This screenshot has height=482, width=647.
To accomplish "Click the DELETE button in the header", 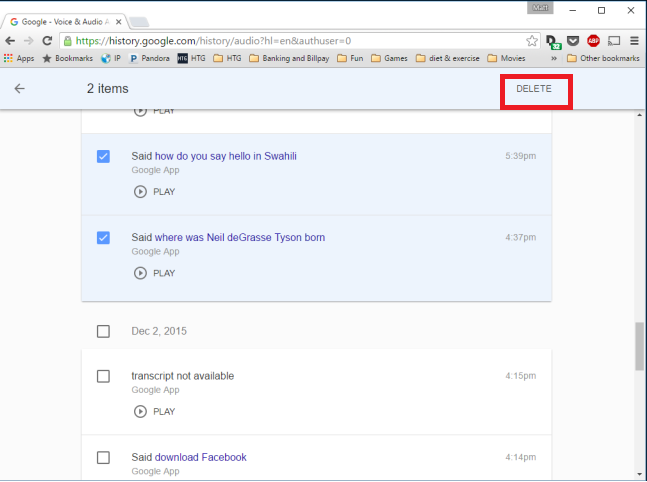I will (x=534, y=89).
